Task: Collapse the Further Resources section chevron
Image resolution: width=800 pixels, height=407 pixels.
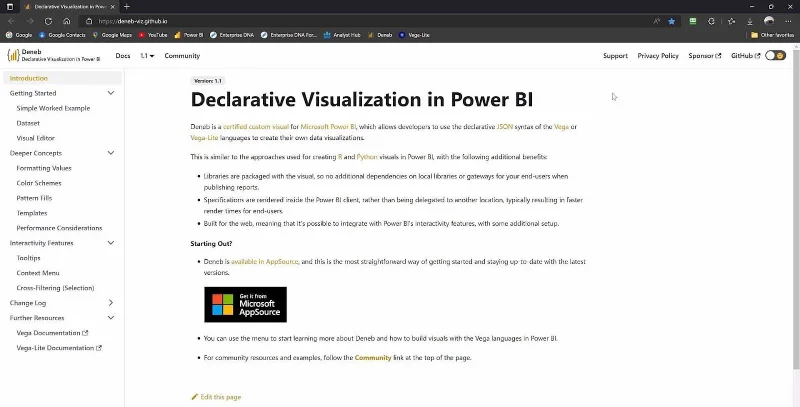Action: 111,318
